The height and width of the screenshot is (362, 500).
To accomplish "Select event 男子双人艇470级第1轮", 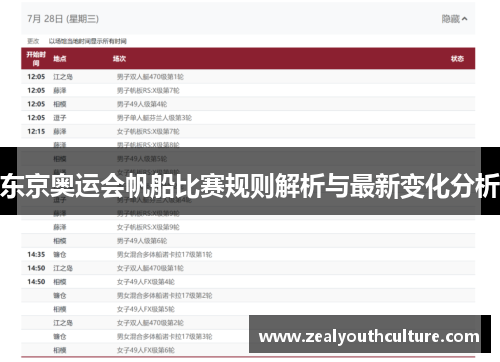I will [150, 77].
